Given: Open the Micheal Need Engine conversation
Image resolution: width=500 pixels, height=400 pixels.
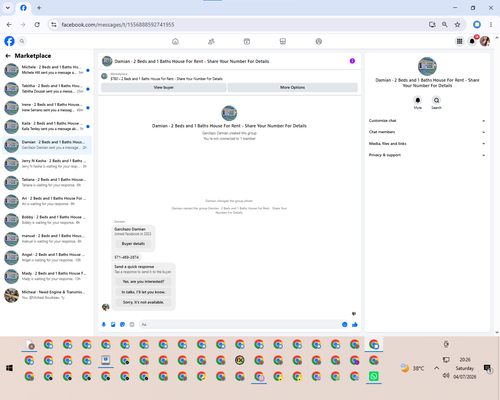Looking at the screenshot, I should (47, 295).
